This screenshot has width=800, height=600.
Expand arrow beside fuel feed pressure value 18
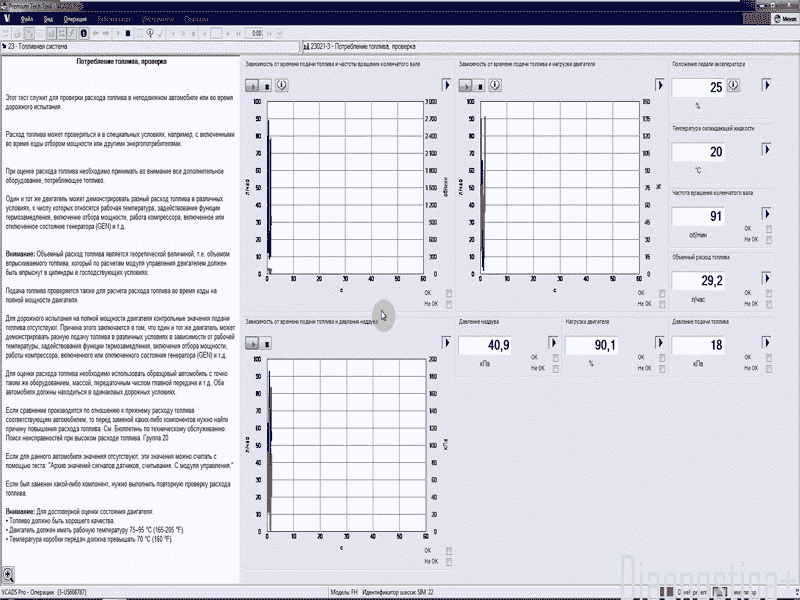767,341
